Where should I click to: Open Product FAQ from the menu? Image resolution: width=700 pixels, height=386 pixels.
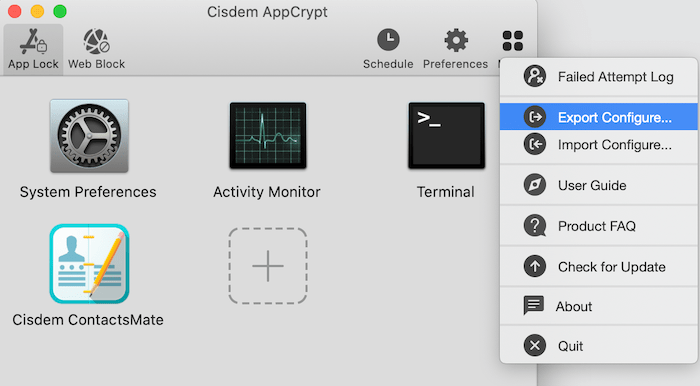599,226
